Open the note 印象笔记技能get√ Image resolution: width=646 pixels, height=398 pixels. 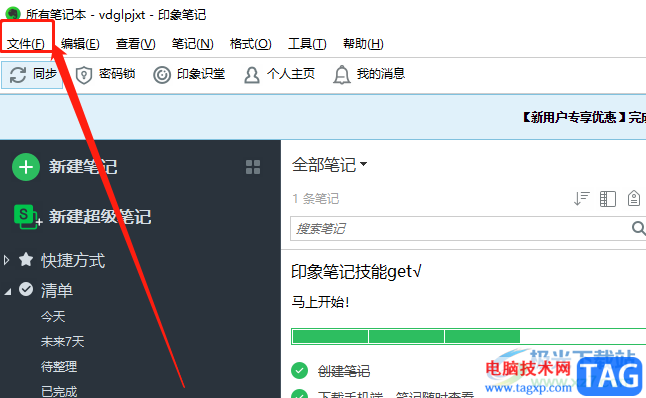(x=356, y=272)
